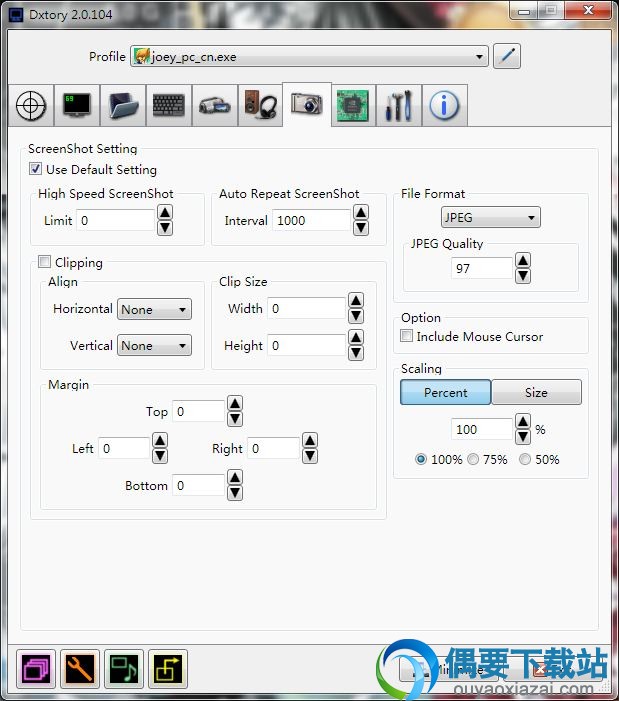This screenshot has height=701, width=619.
Task: Decrease Margin Bottom value
Action: coord(235,493)
